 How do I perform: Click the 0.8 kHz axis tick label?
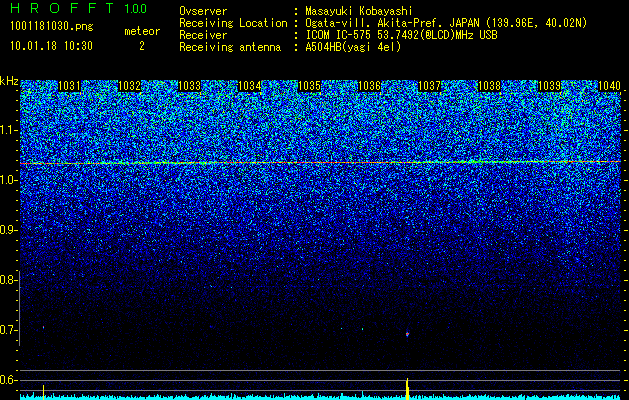click(9, 280)
